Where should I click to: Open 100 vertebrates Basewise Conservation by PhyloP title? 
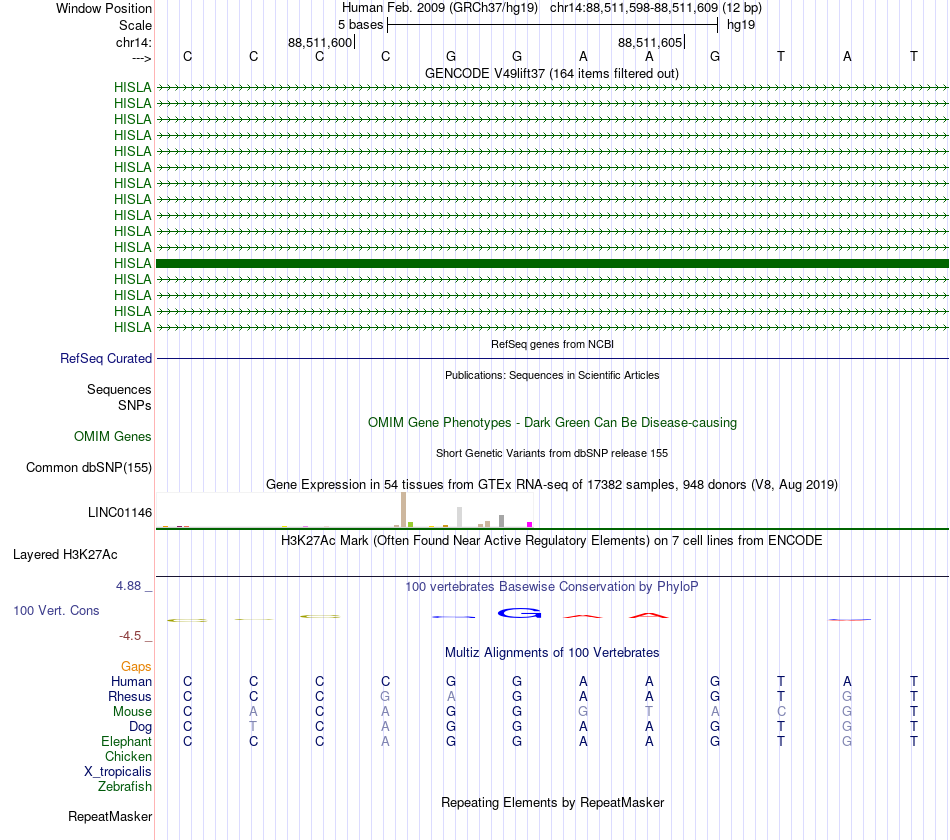pos(552,587)
